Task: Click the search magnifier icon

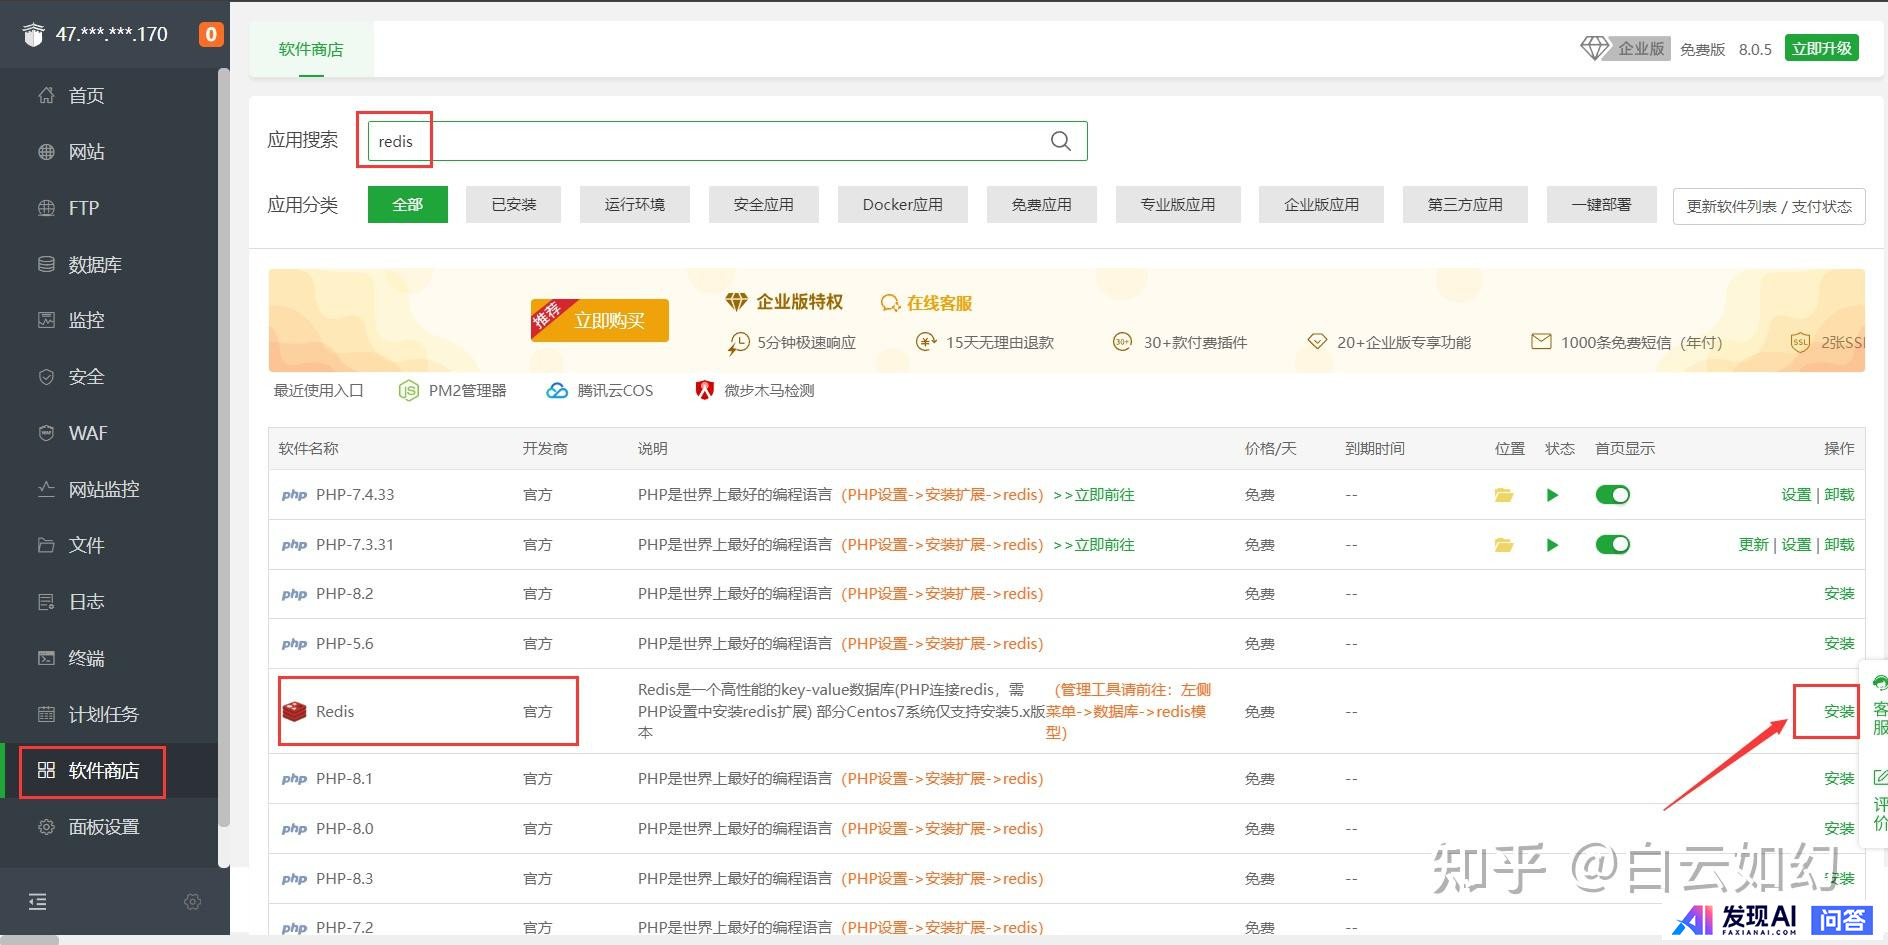Action: (1061, 141)
